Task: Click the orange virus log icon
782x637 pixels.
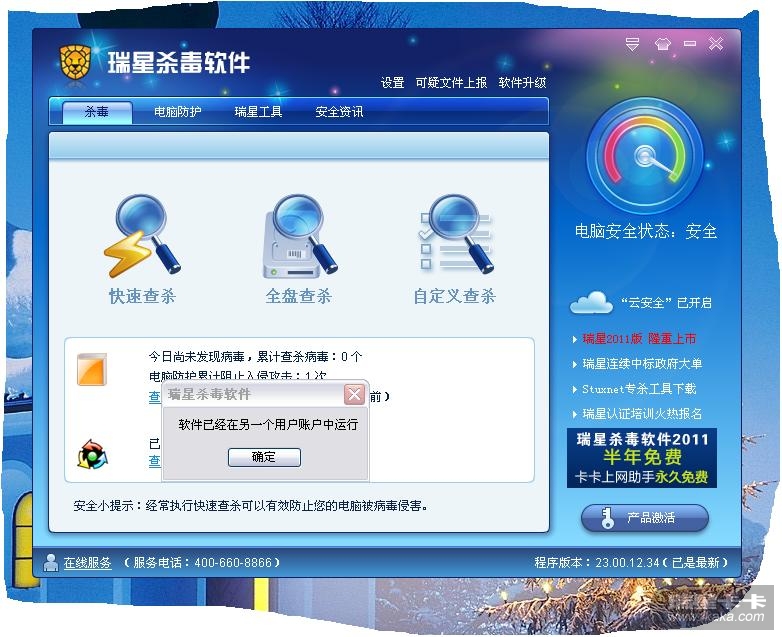Action: tap(92, 370)
